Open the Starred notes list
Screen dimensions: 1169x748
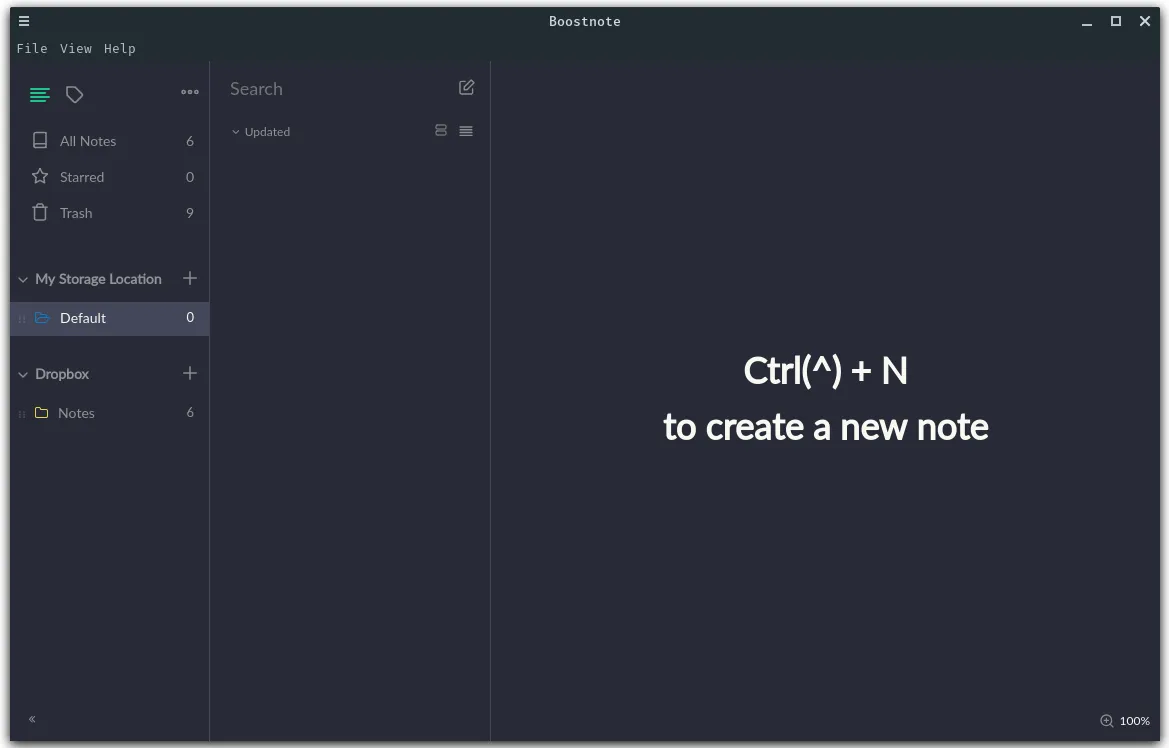(x=110, y=177)
